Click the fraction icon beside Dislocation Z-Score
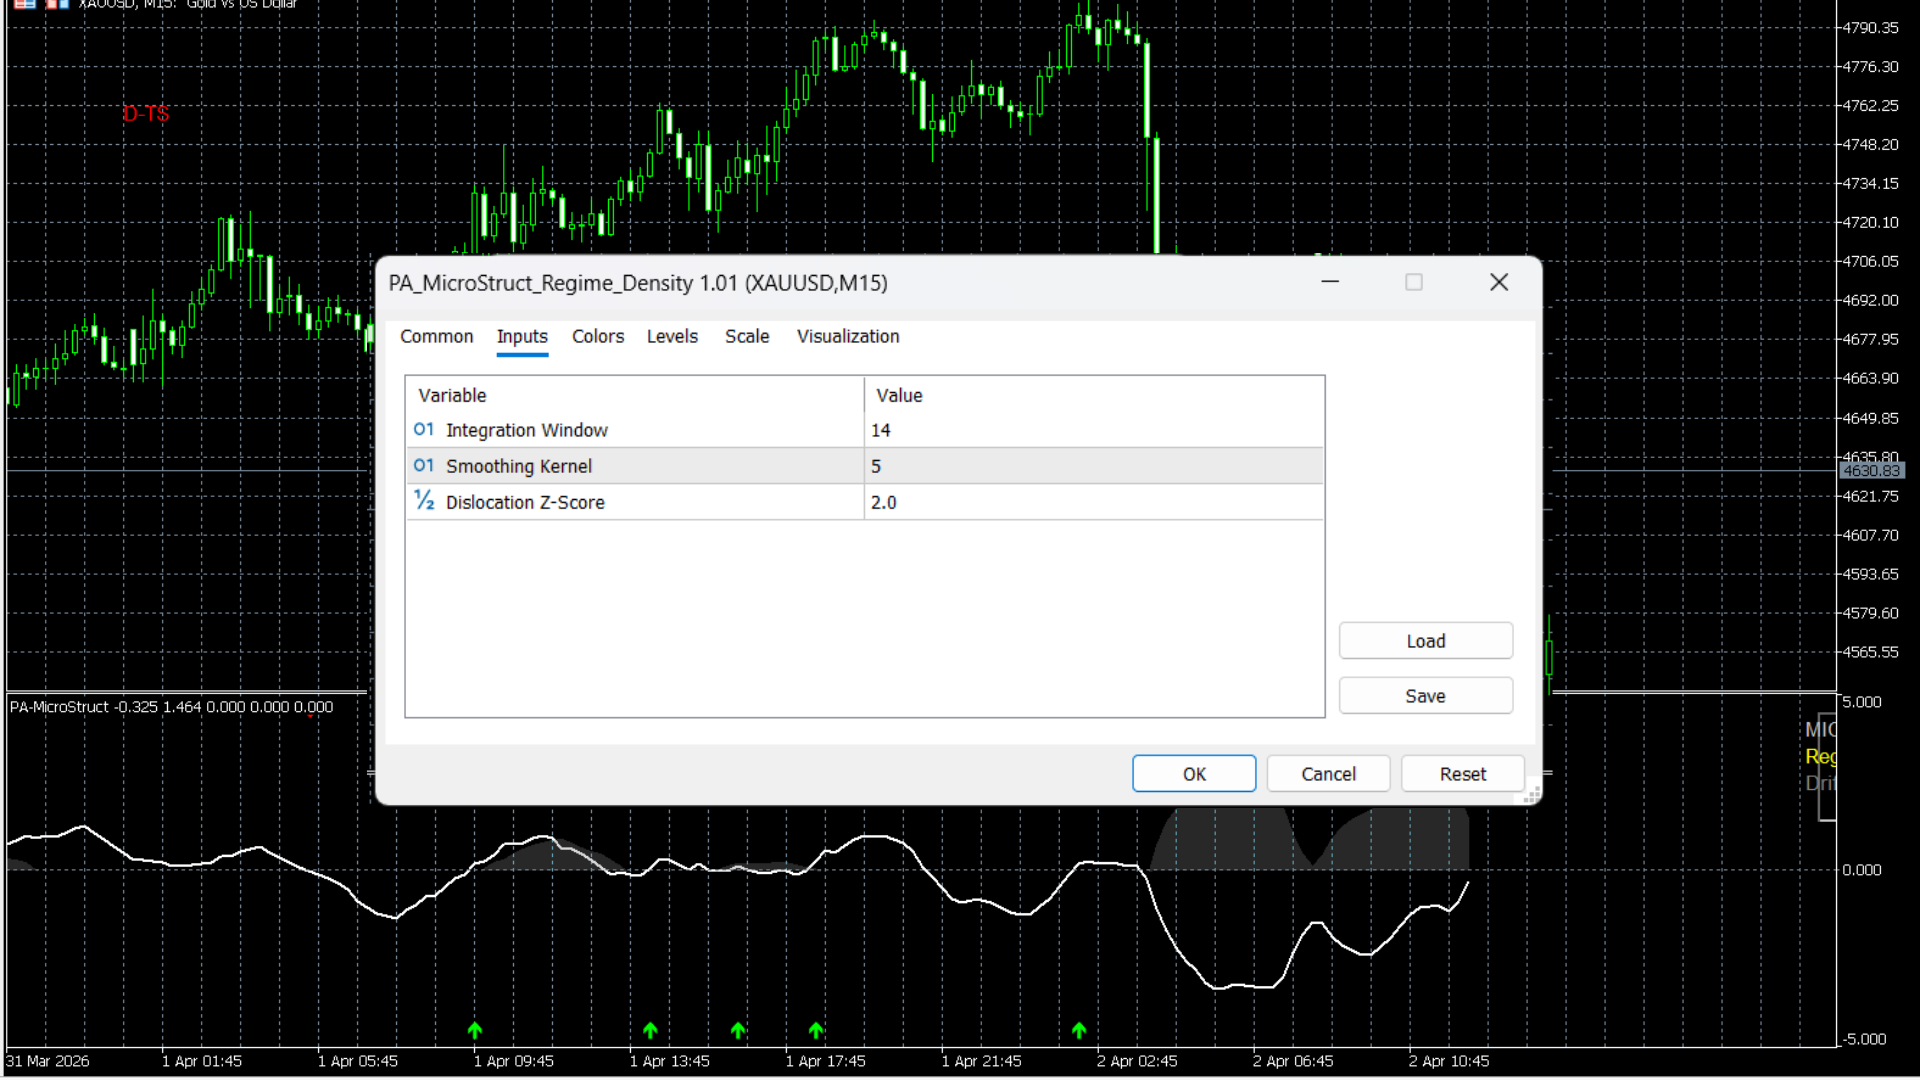 click(x=424, y=501)
